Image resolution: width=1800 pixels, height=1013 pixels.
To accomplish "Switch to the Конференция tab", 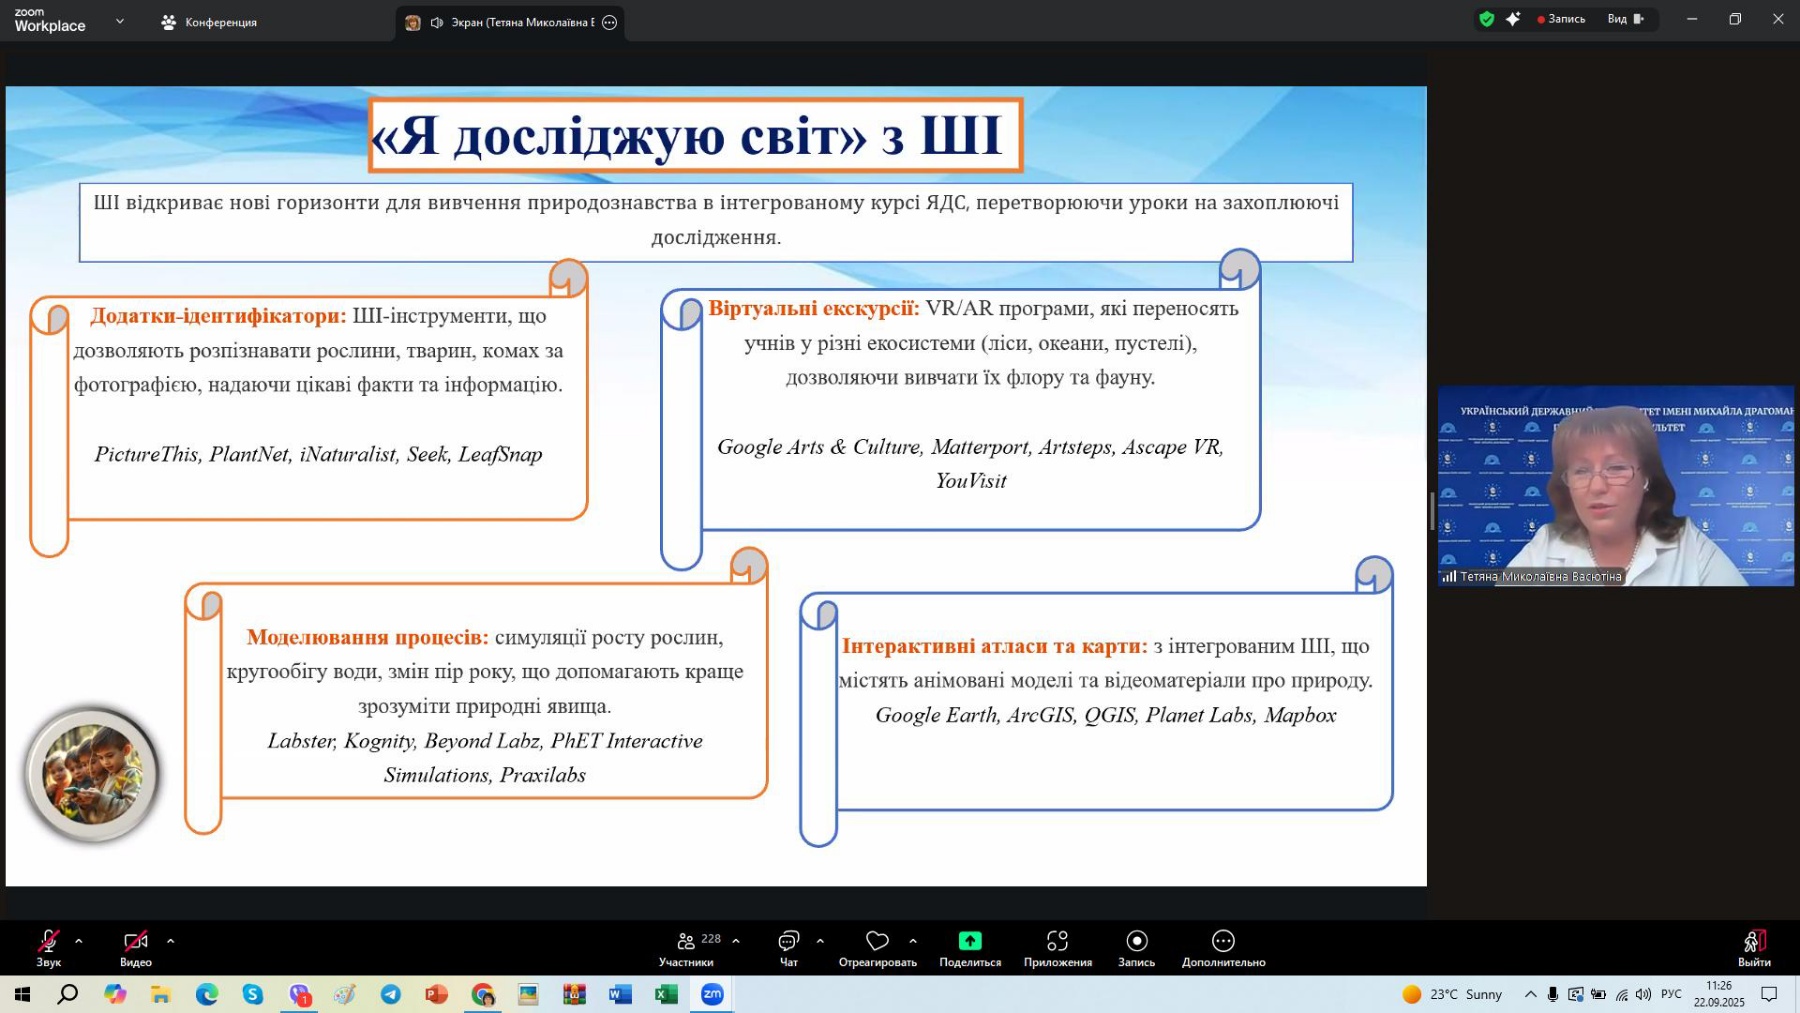I will 210,22.
